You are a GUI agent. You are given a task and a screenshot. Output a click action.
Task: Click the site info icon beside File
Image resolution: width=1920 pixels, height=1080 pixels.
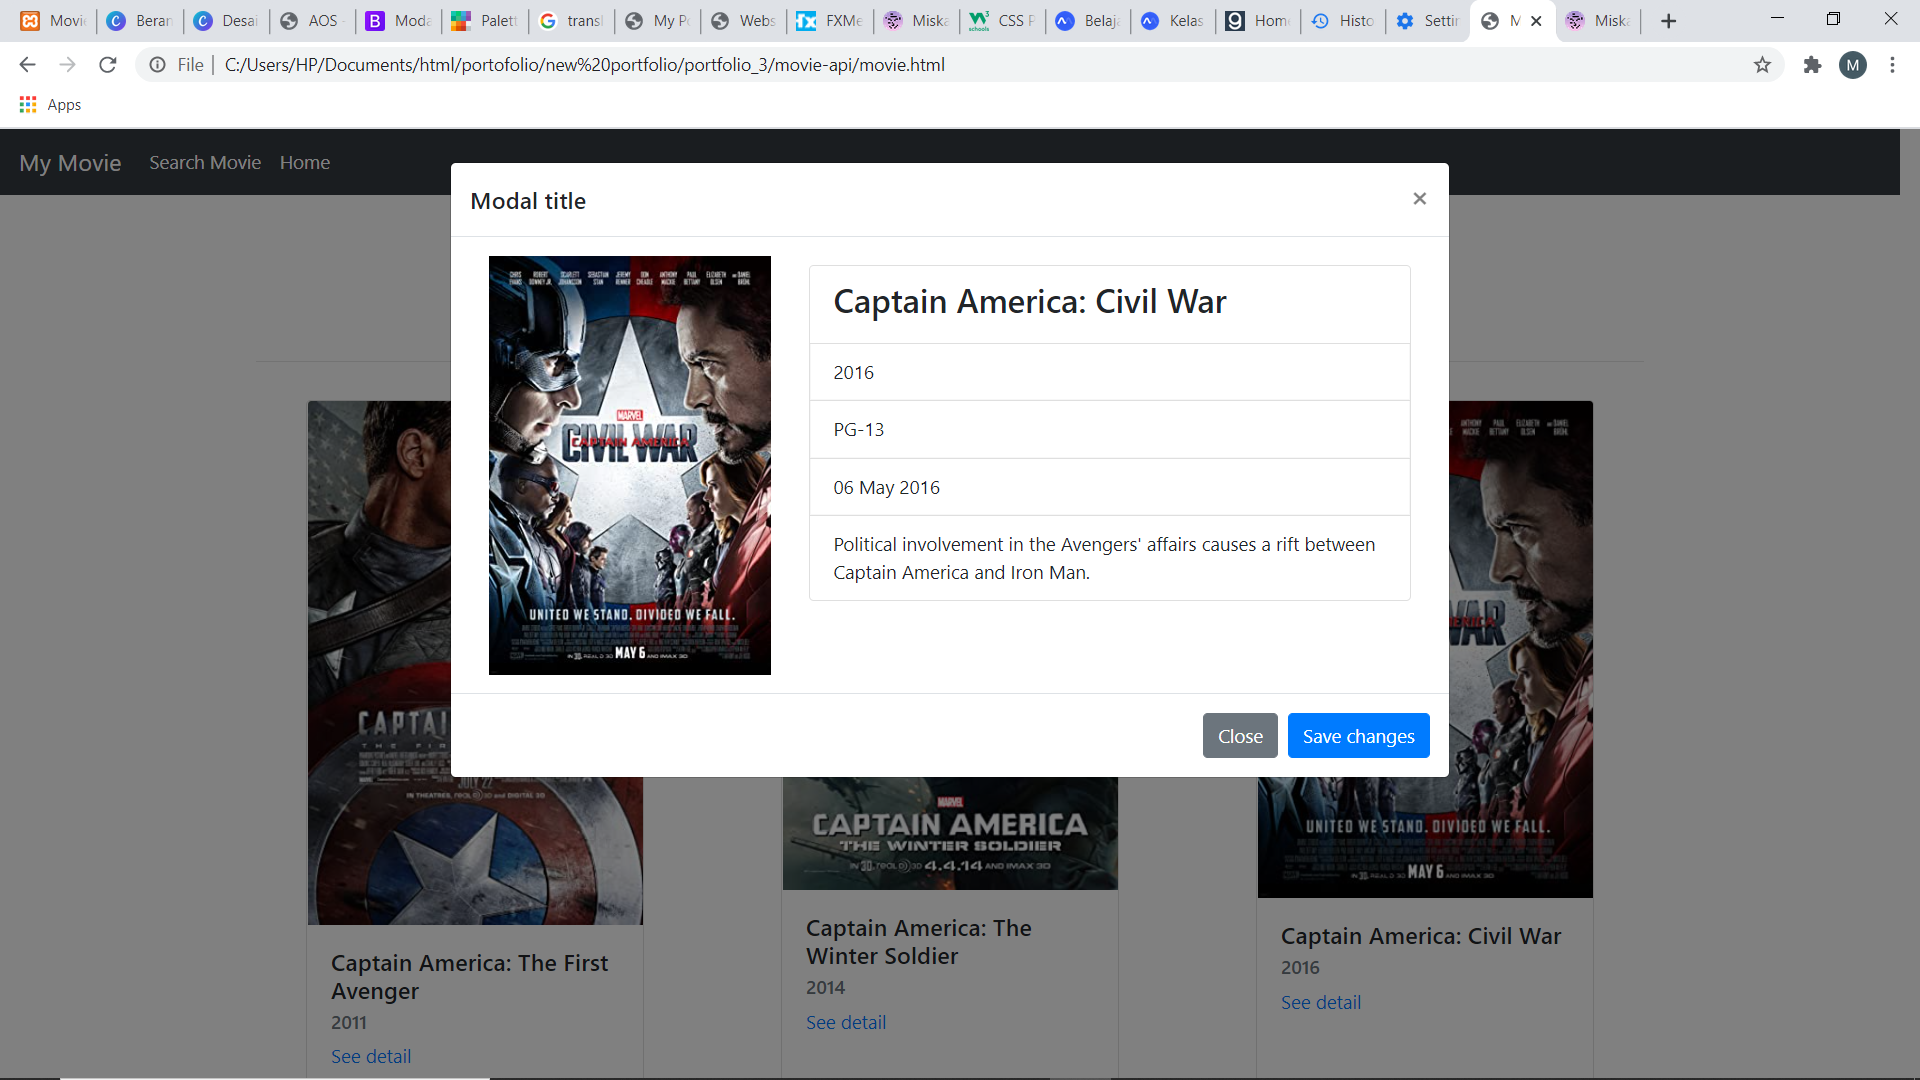pyautogui.click(x=157, y=65)
